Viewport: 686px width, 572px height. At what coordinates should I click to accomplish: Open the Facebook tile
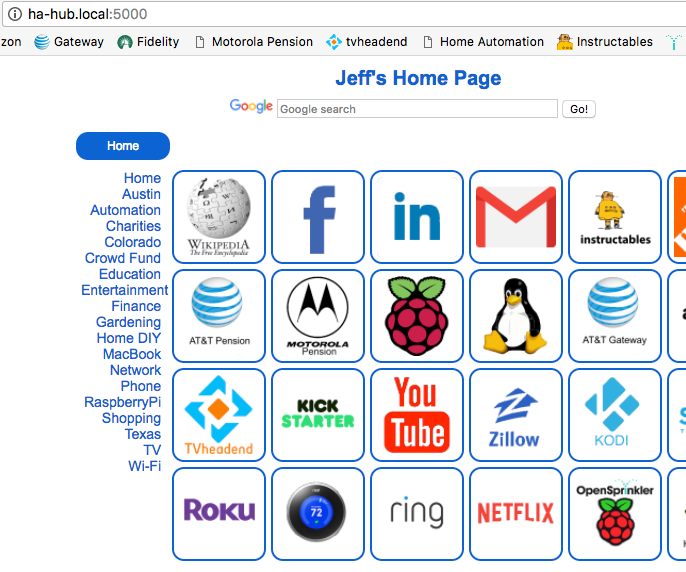[318, 217]
